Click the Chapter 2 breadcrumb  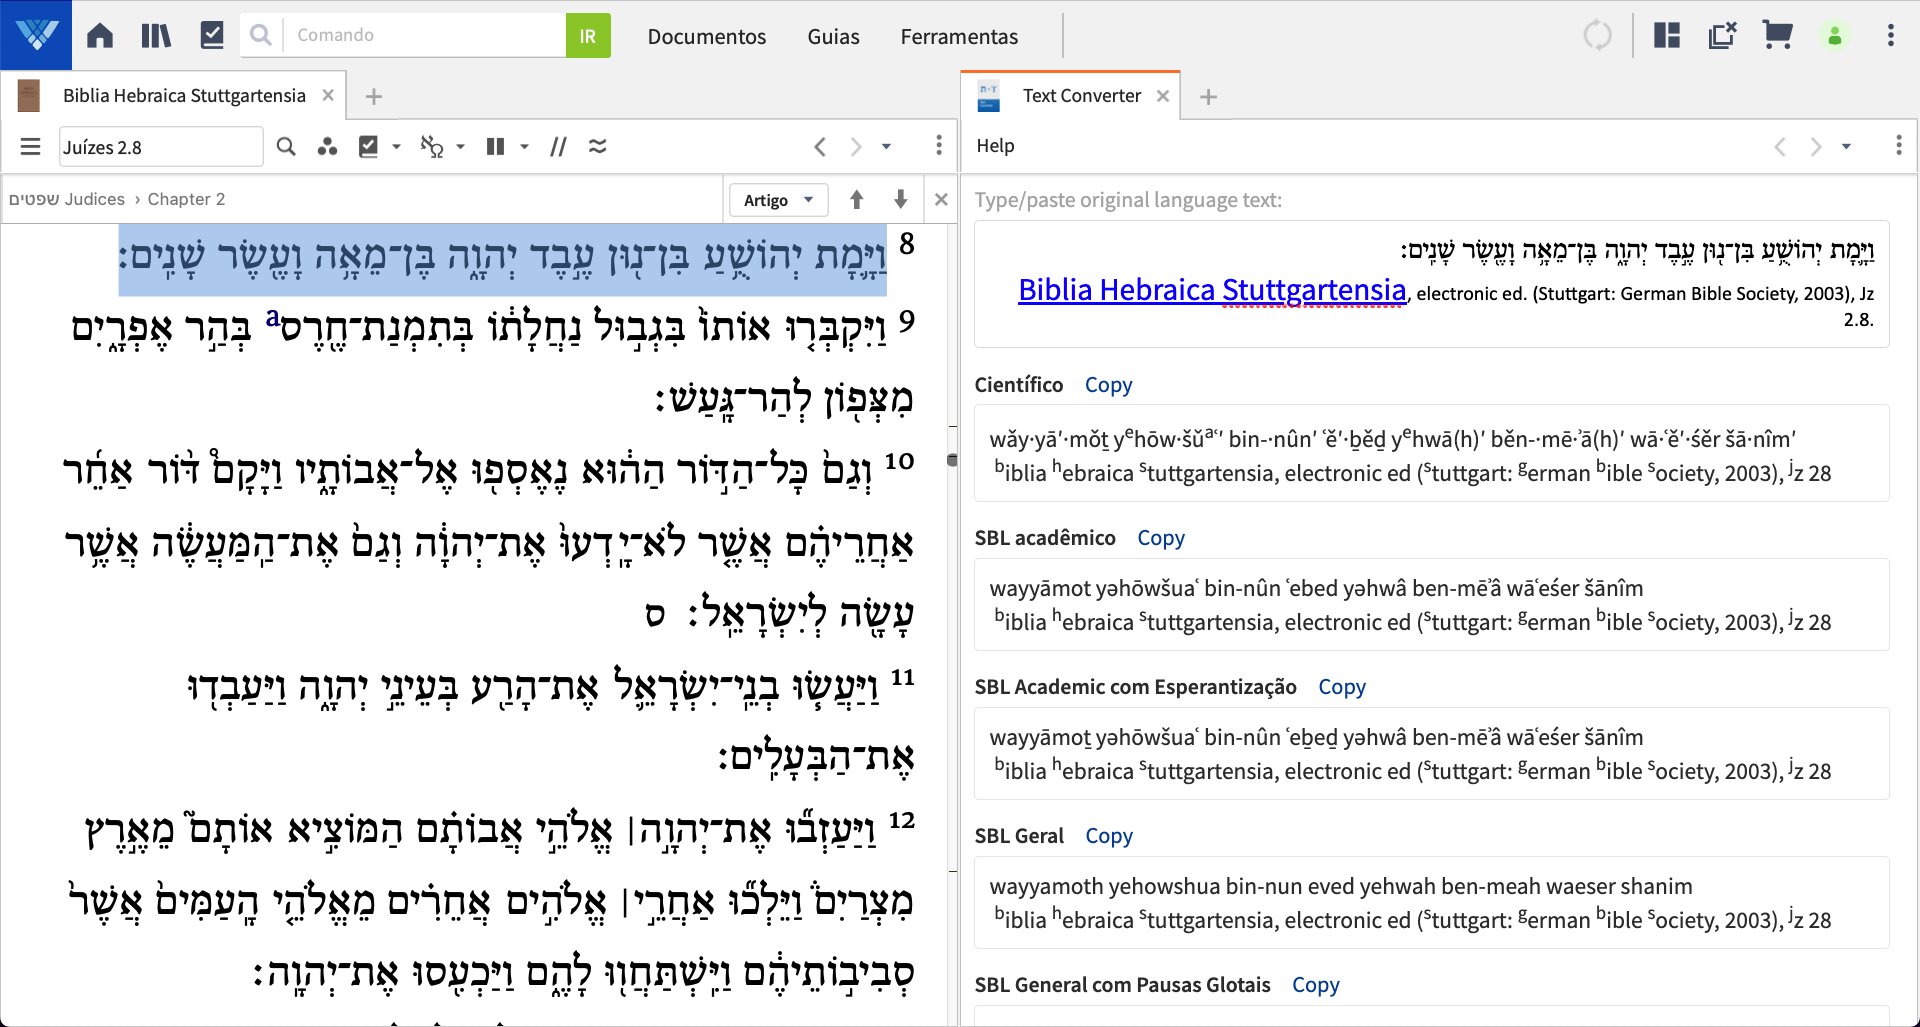[x=186, y=199]
